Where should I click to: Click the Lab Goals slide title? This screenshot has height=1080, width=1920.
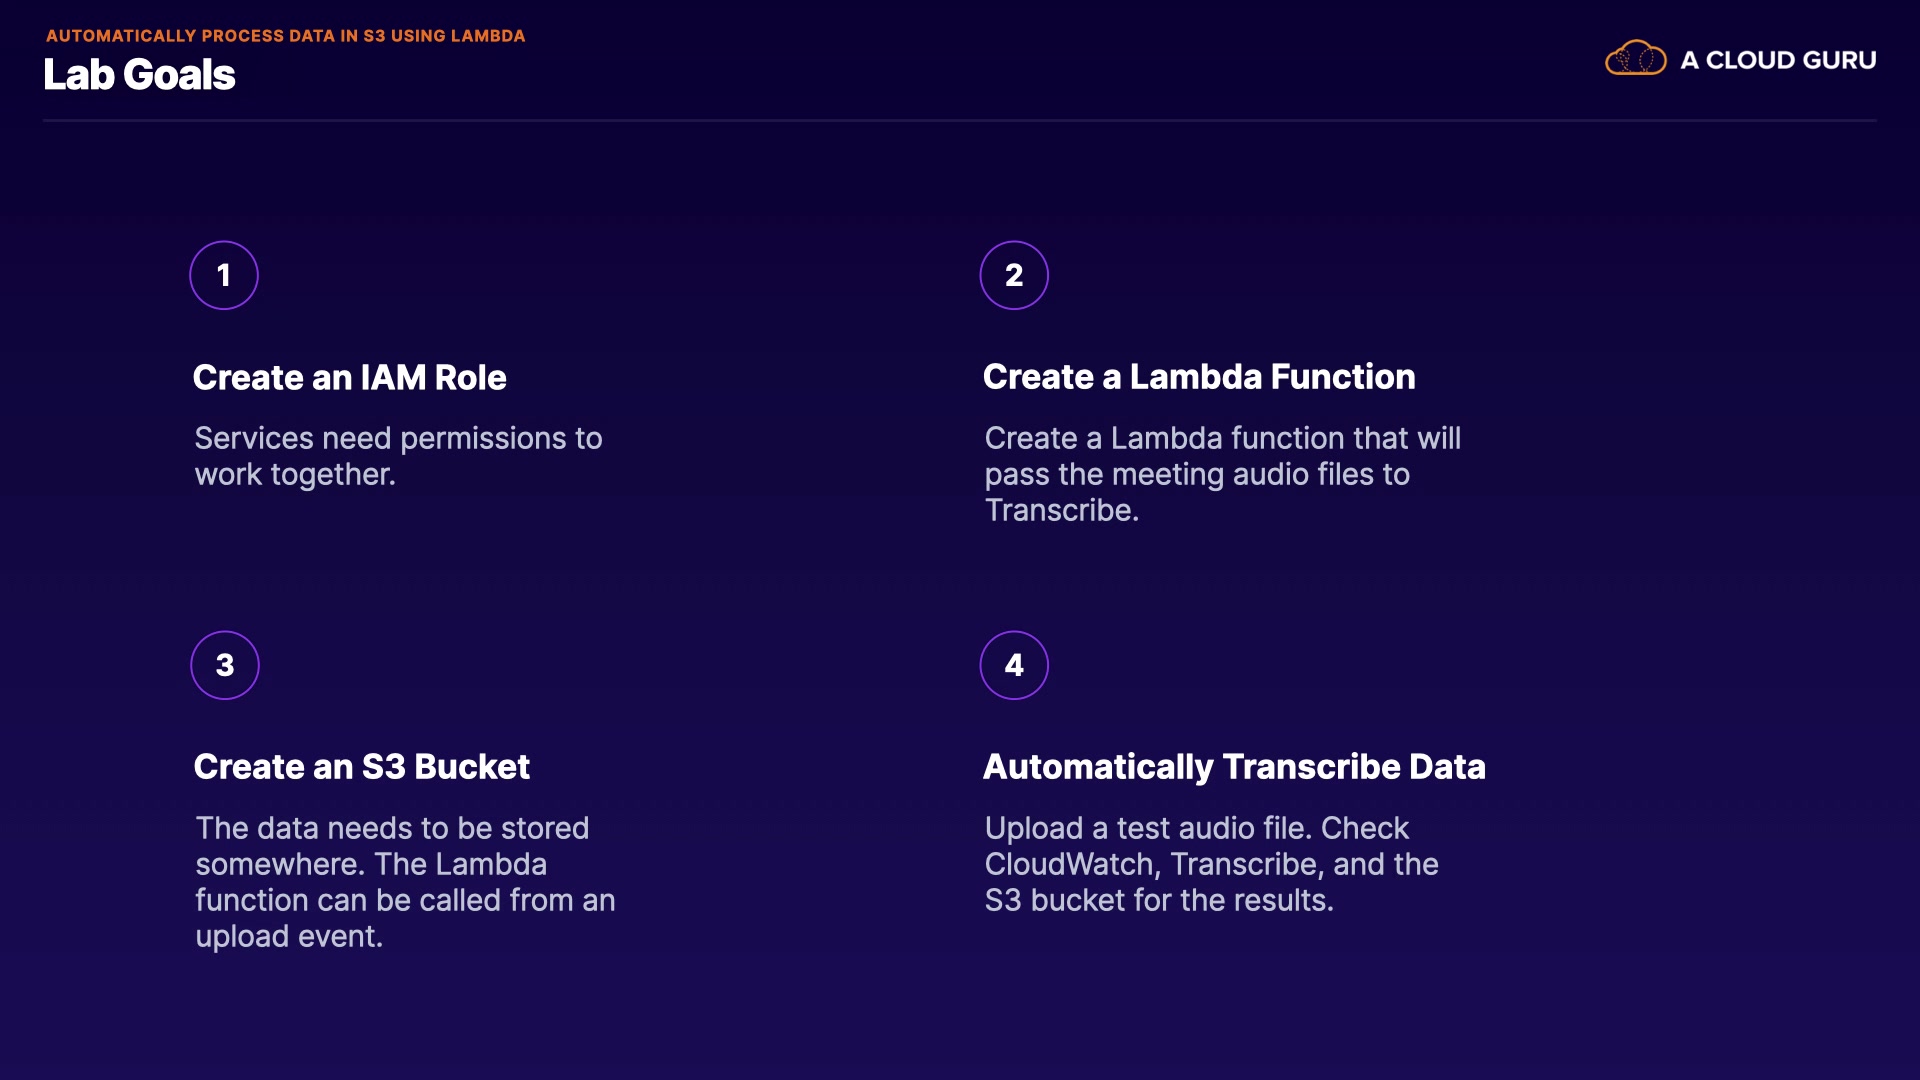139,75
